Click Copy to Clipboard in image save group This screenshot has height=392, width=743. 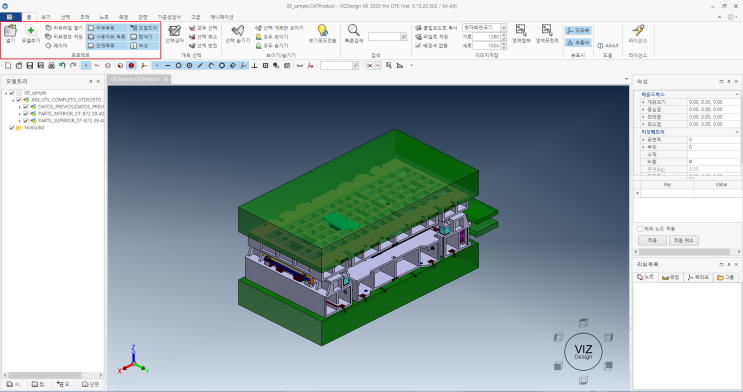pos(436,28)
